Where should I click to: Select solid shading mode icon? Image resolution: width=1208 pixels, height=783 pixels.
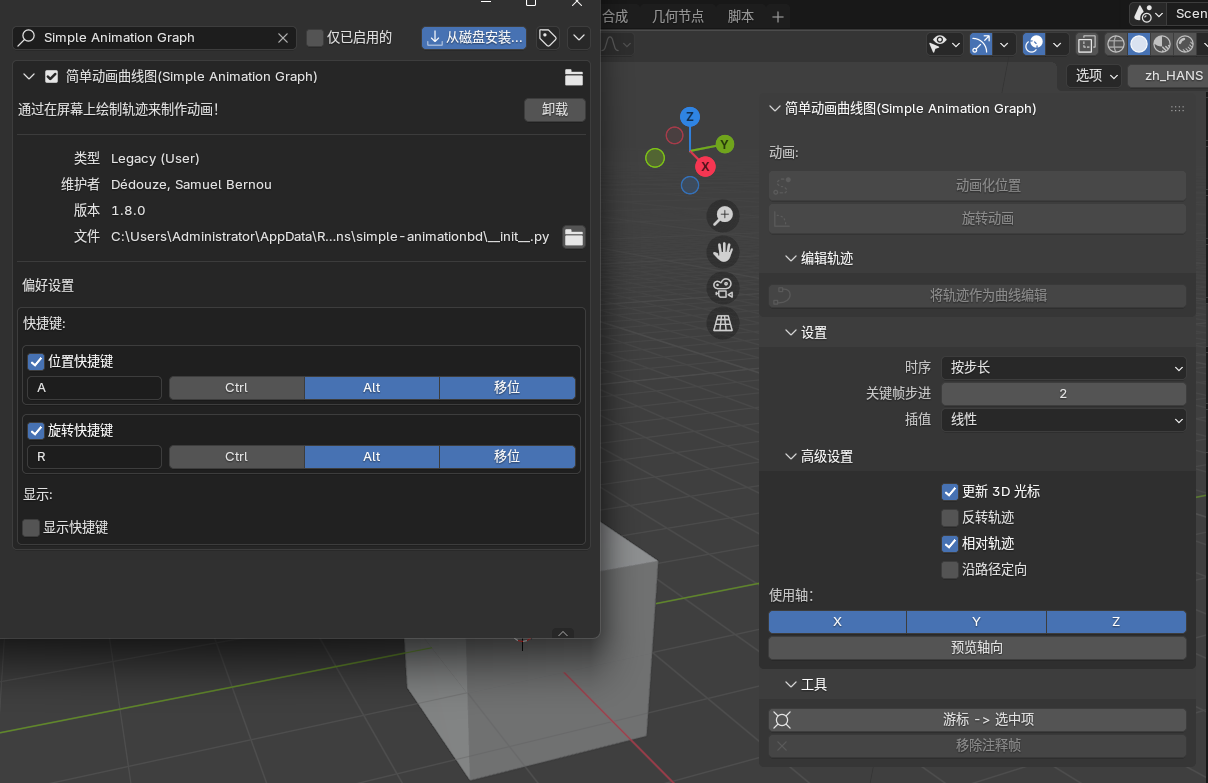tap(1139, 44)
